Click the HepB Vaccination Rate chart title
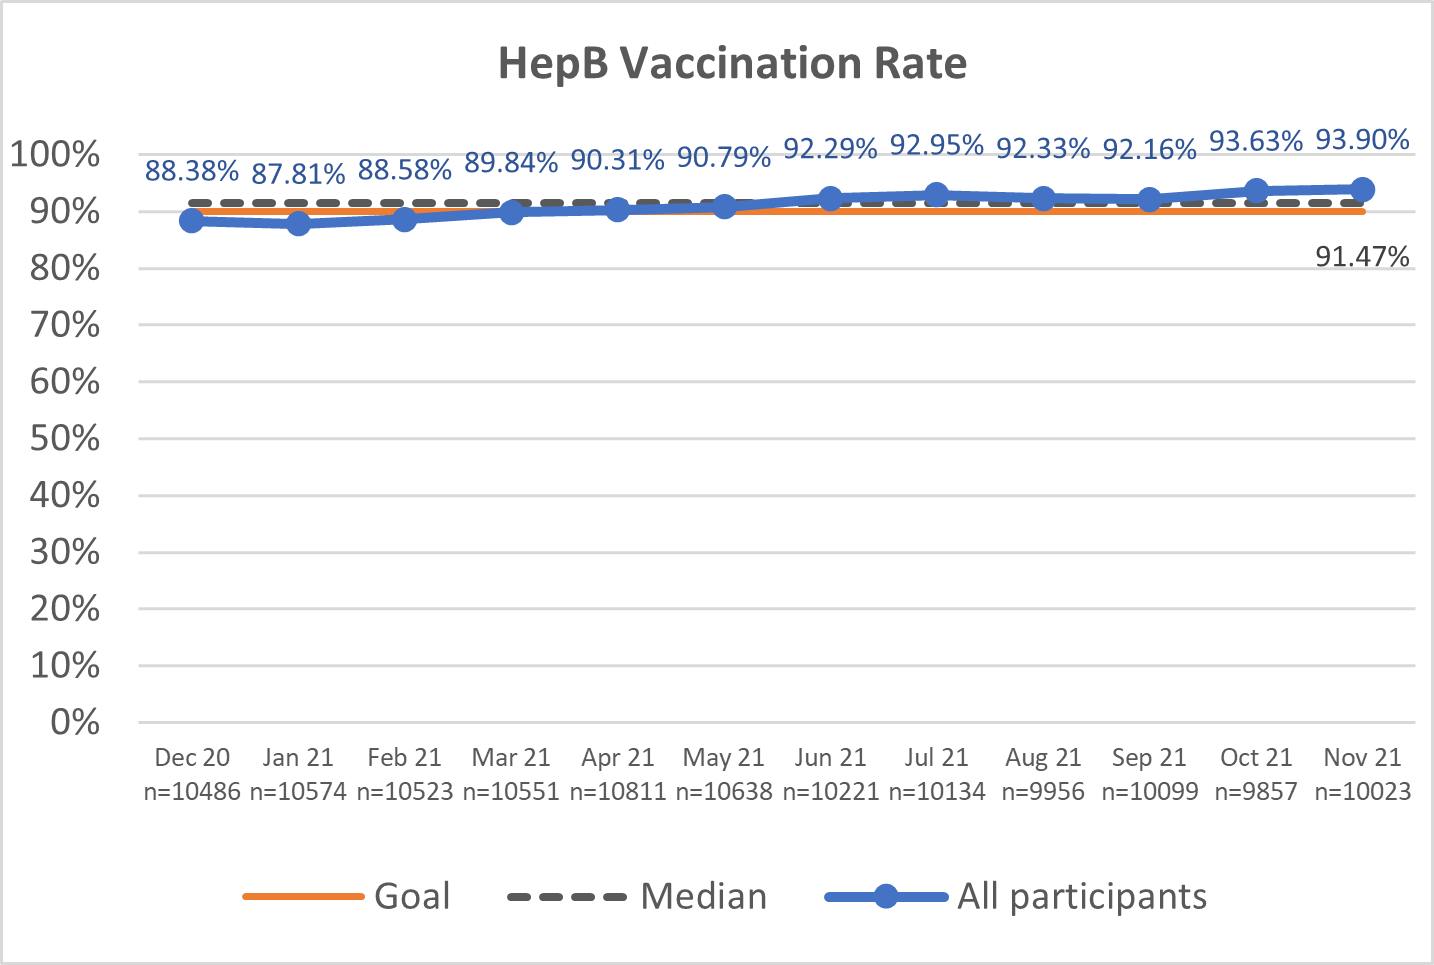The height and width of the screenshot is (965, 1434). coord(732,63)
